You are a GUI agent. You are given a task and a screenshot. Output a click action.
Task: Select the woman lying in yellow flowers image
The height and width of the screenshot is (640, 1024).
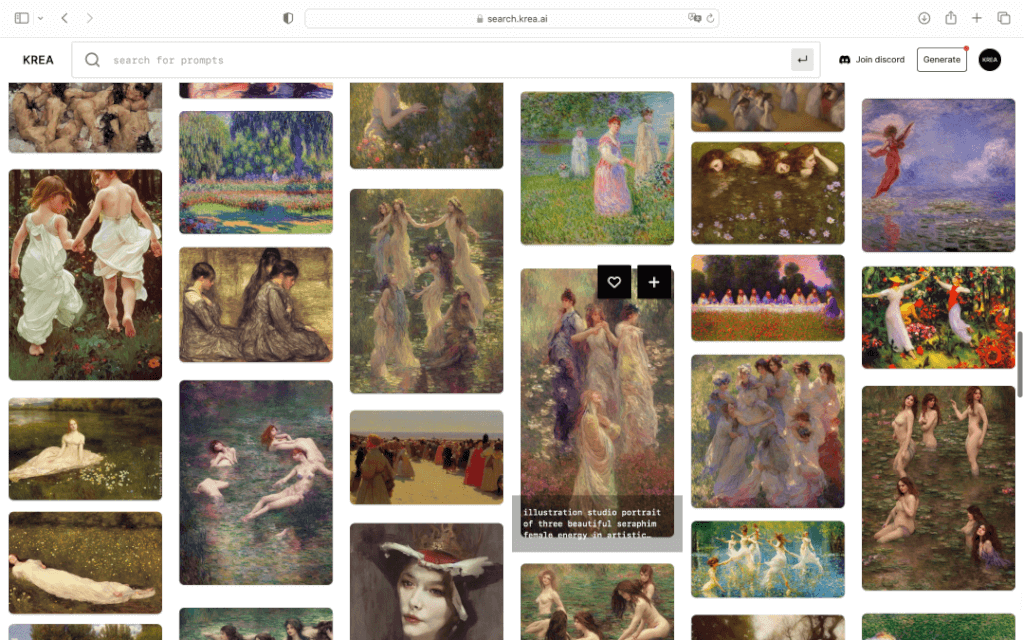[x=85, y=563]
